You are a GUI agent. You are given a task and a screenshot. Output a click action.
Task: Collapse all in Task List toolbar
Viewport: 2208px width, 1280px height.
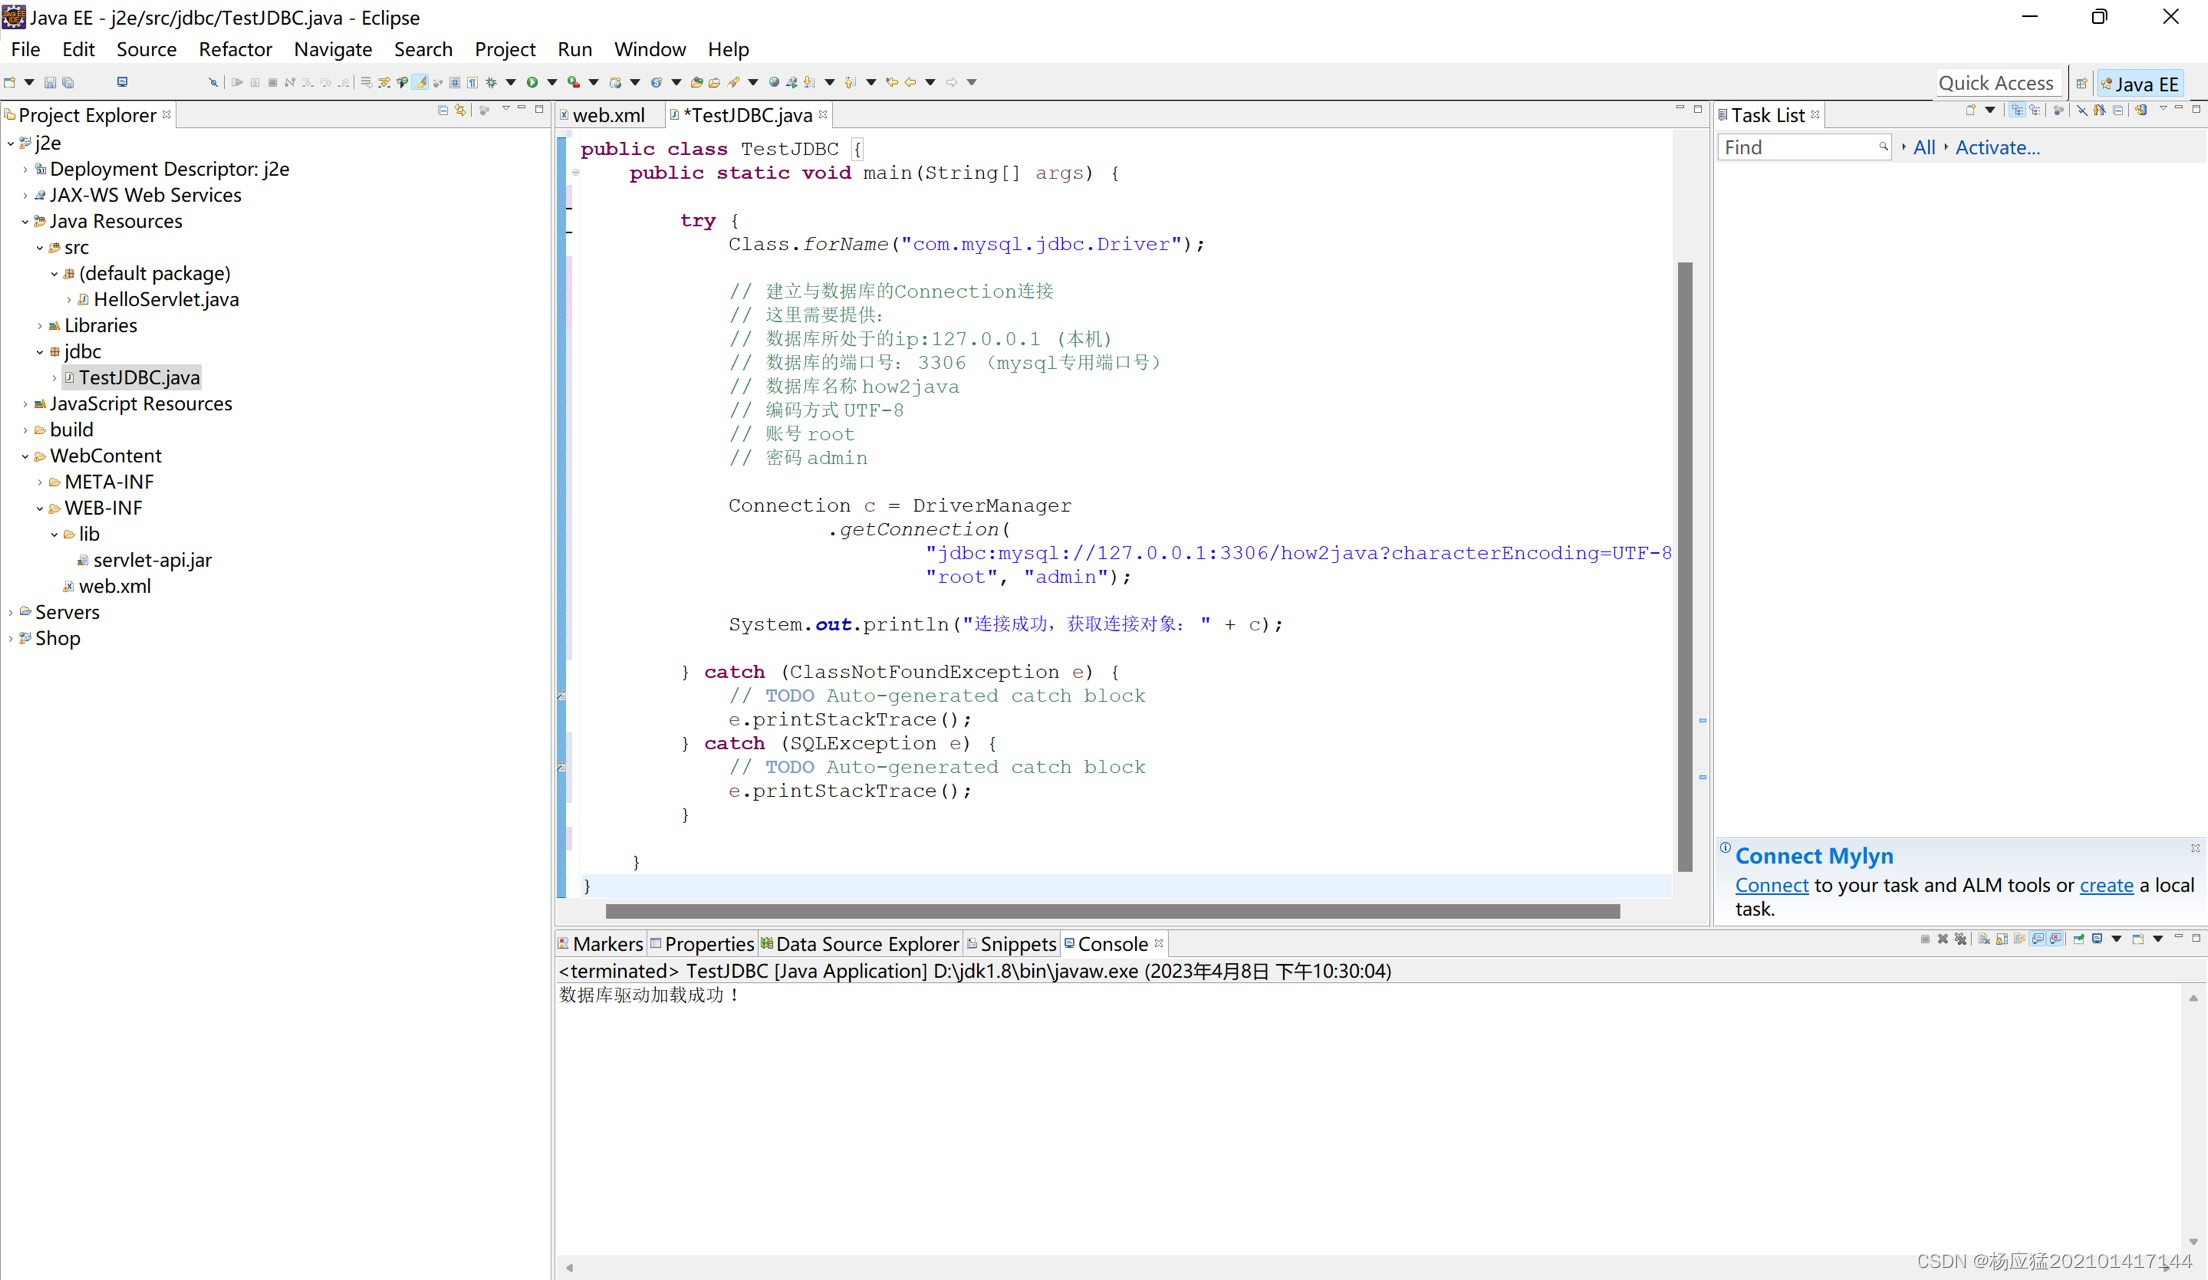click(2118, 110)
